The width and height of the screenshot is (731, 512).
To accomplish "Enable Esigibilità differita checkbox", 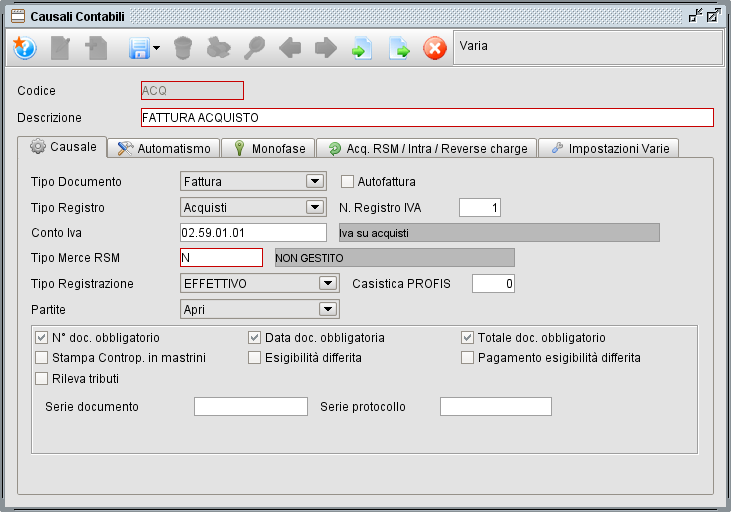I will [255, 357].
